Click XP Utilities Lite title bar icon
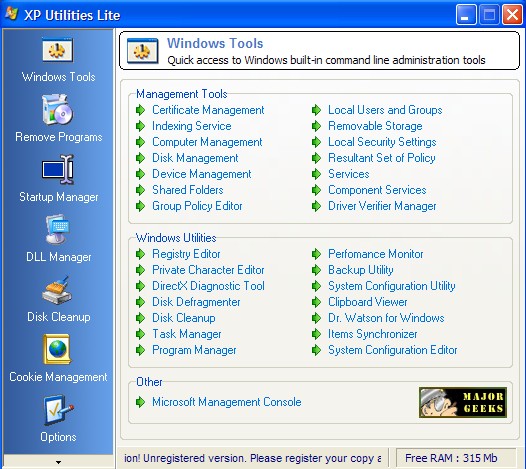Image resolution: width=526 pixels, height=469 pixels. 12,14
